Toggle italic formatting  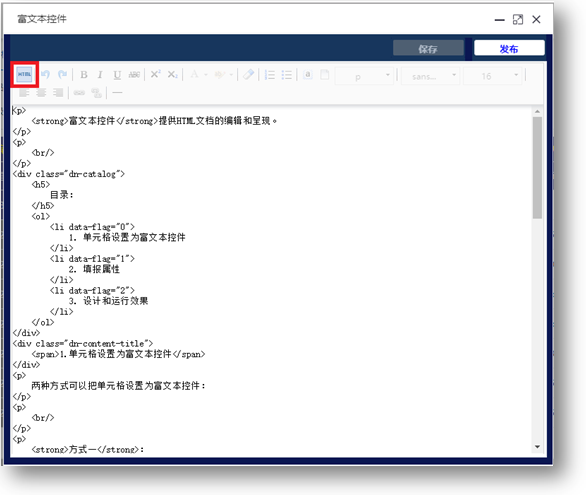tap(100, 75)
